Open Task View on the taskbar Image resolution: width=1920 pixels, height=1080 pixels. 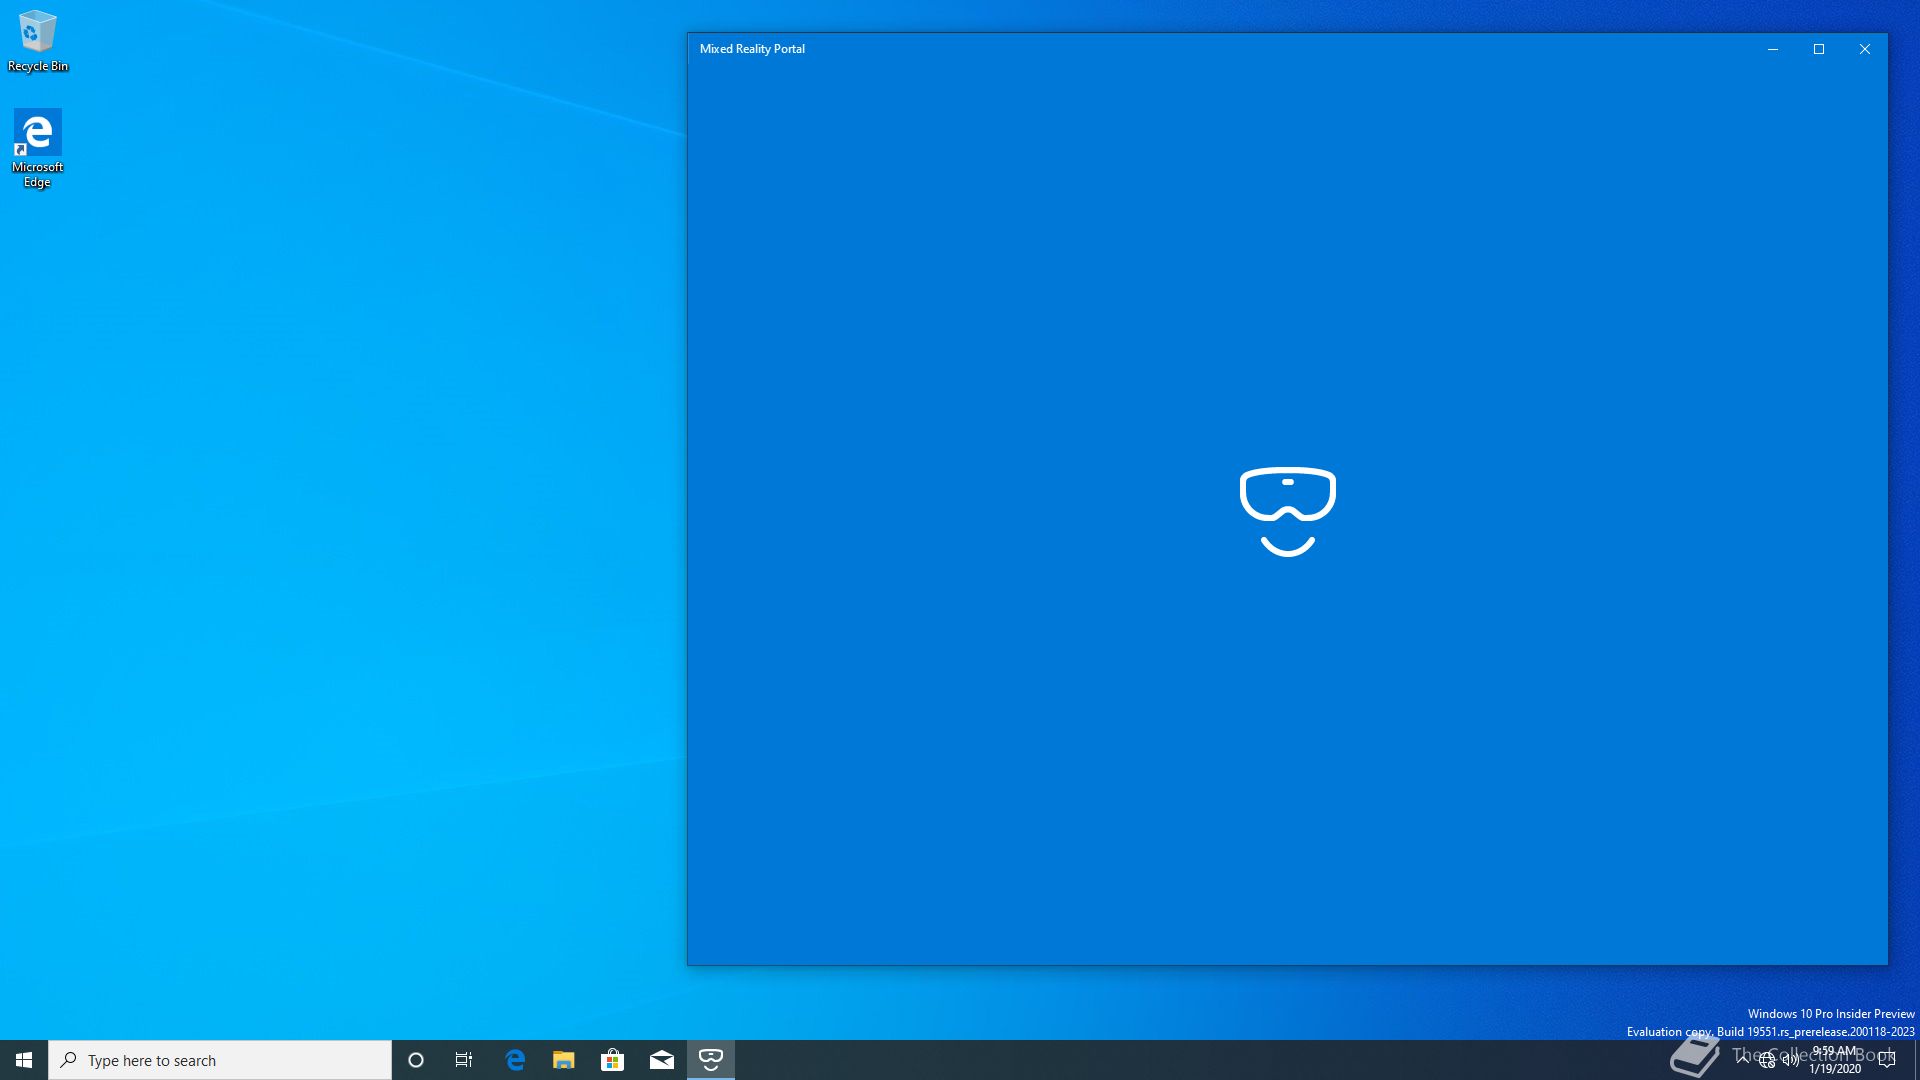[x=464, y=1060]
